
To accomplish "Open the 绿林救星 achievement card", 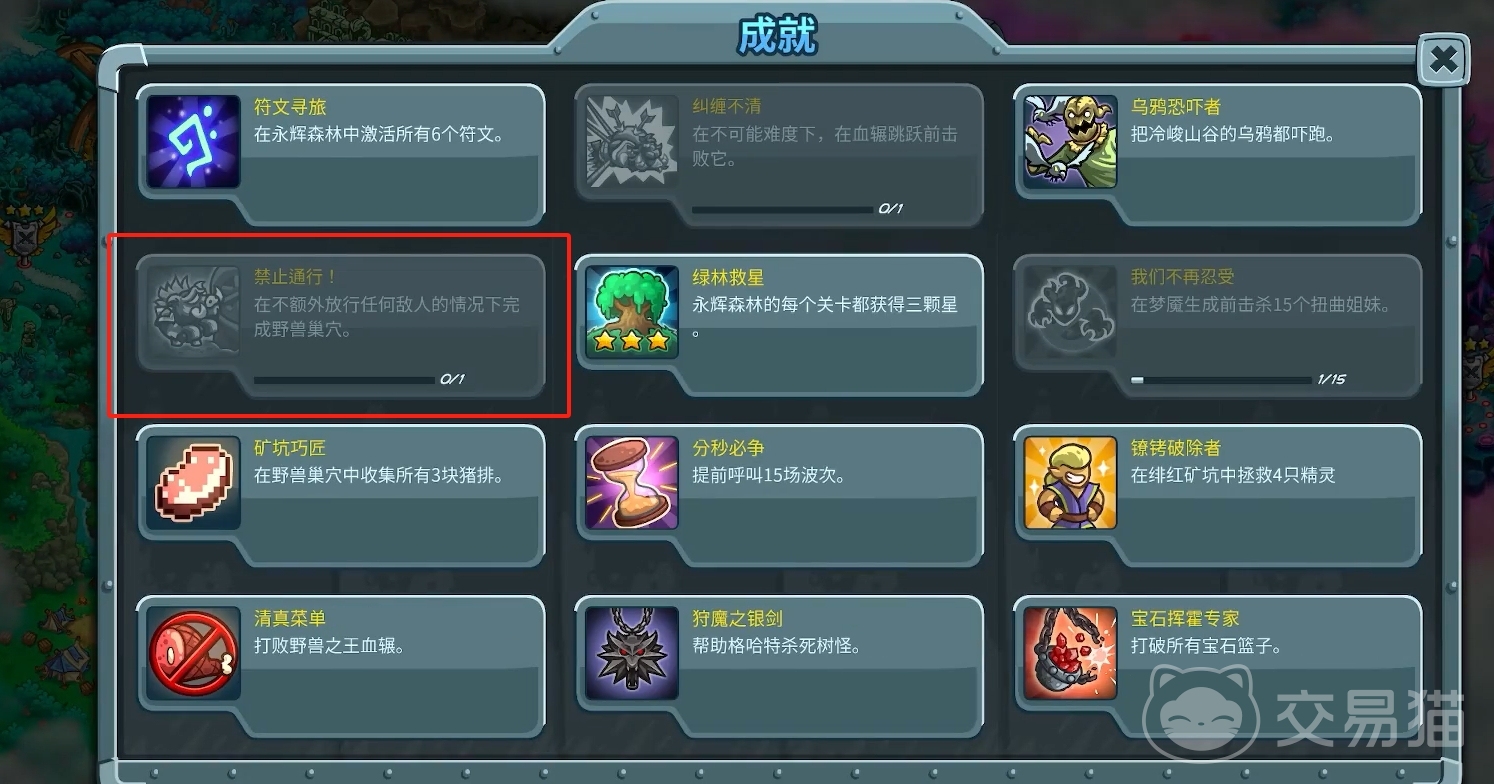I will click(780, 325).
